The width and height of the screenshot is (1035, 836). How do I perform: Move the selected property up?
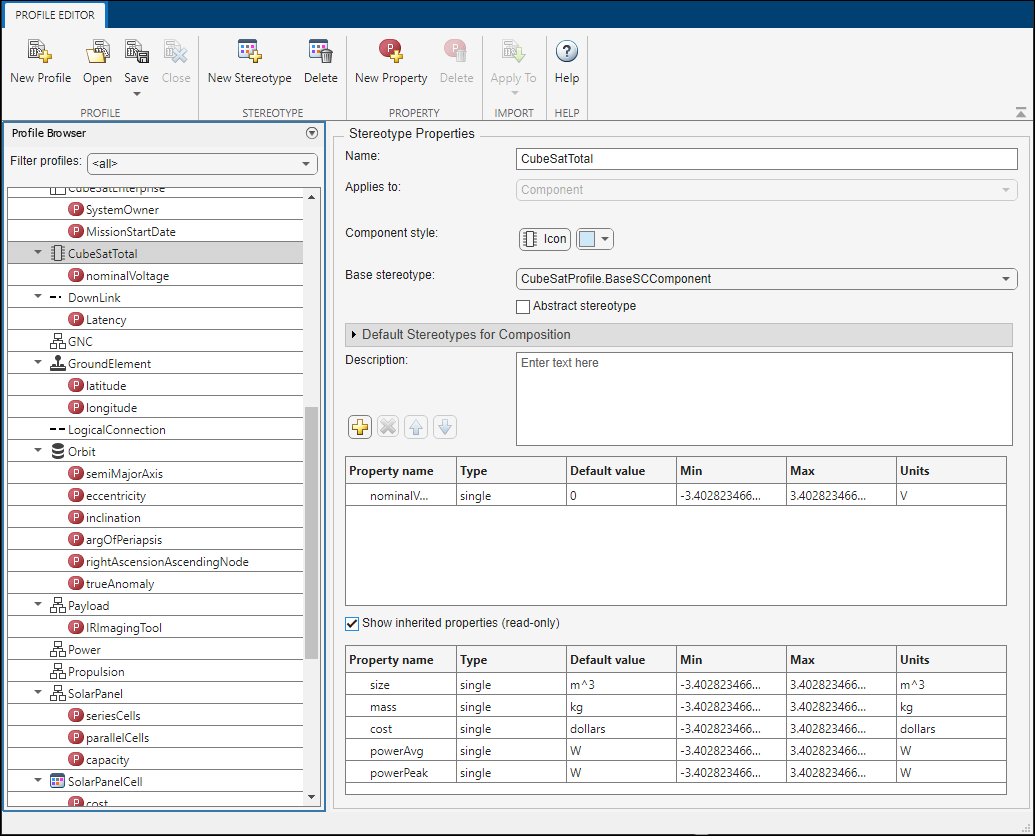coord(416,427)
